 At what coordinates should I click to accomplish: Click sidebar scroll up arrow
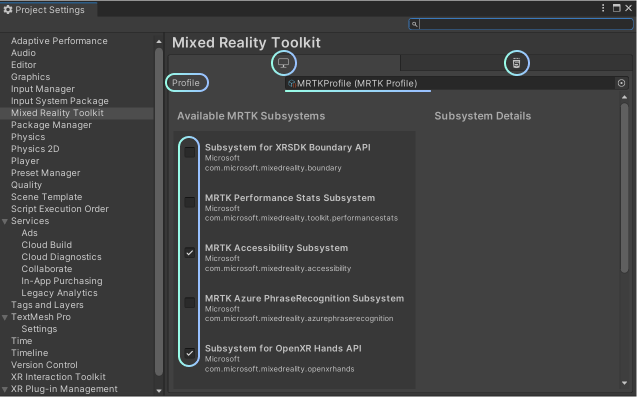pos(159,41)
